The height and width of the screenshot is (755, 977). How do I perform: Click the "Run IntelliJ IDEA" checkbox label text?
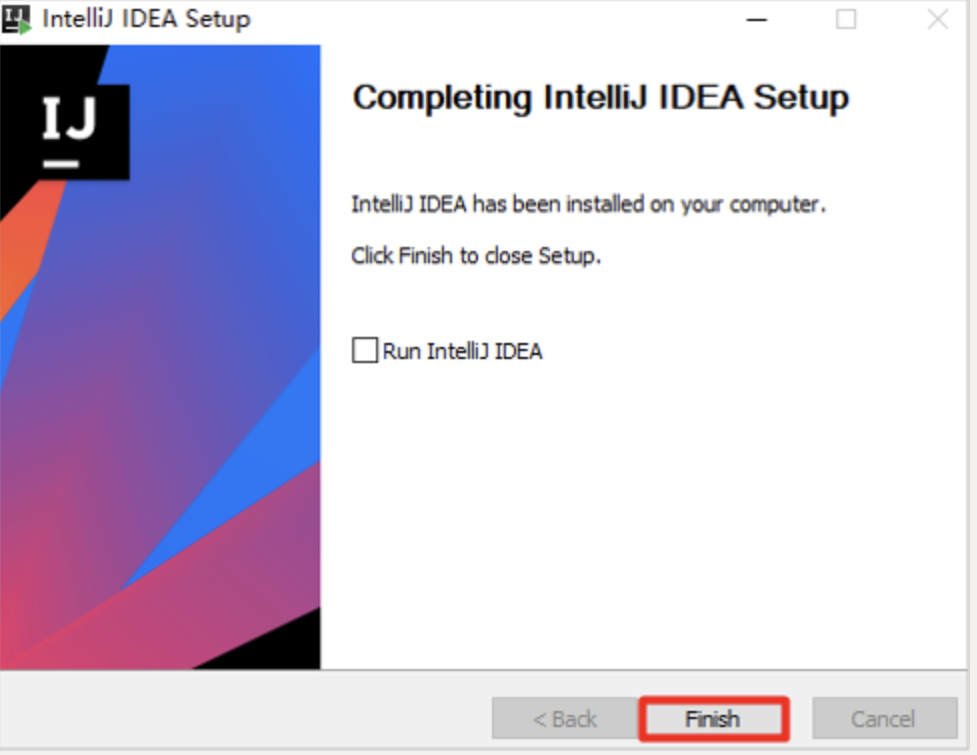click(x=462, y=351)
